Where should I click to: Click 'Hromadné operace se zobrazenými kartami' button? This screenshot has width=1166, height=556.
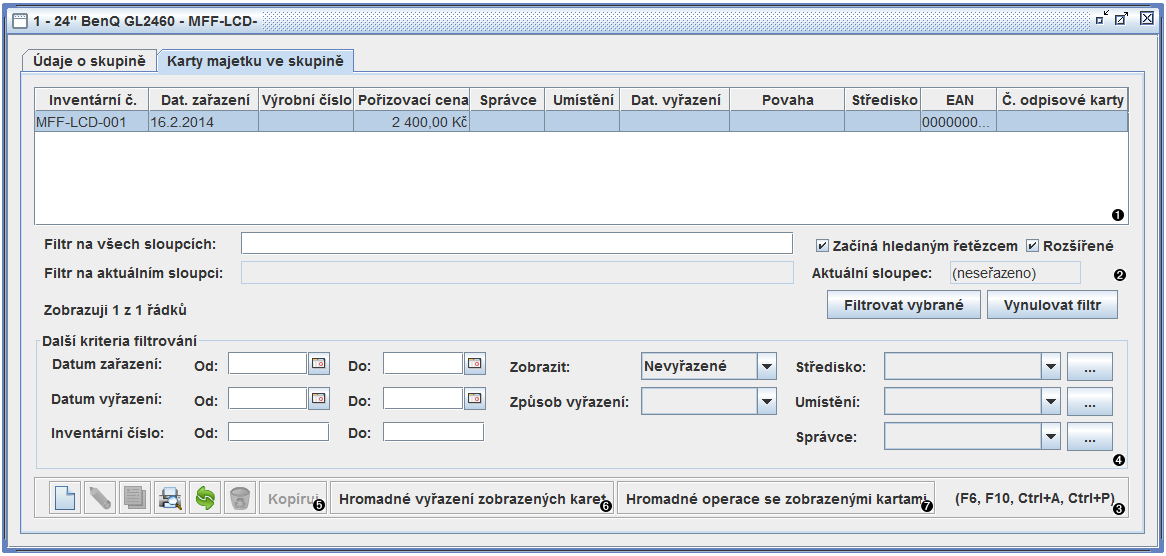point(776,498)
